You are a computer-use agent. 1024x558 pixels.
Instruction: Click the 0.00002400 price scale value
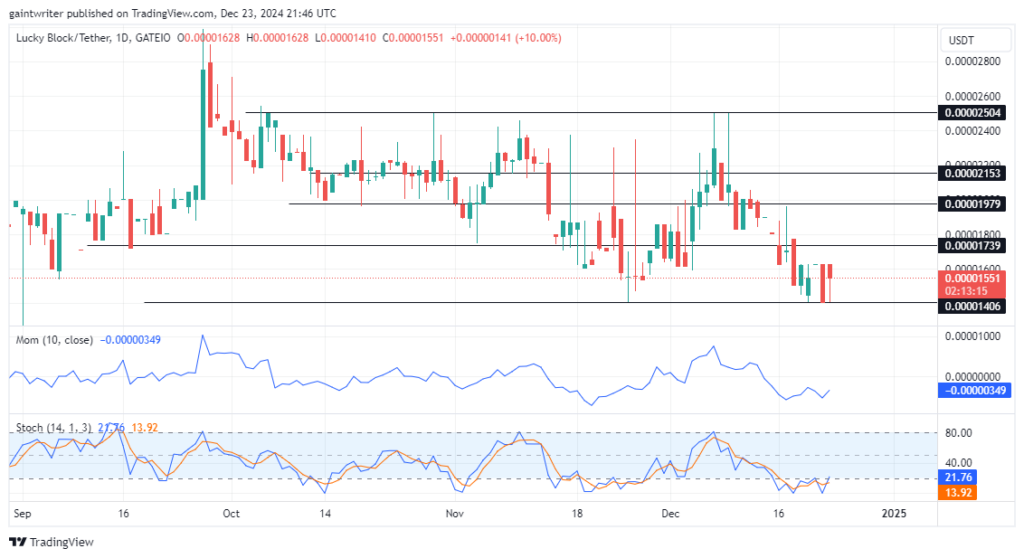pos(972,131)
